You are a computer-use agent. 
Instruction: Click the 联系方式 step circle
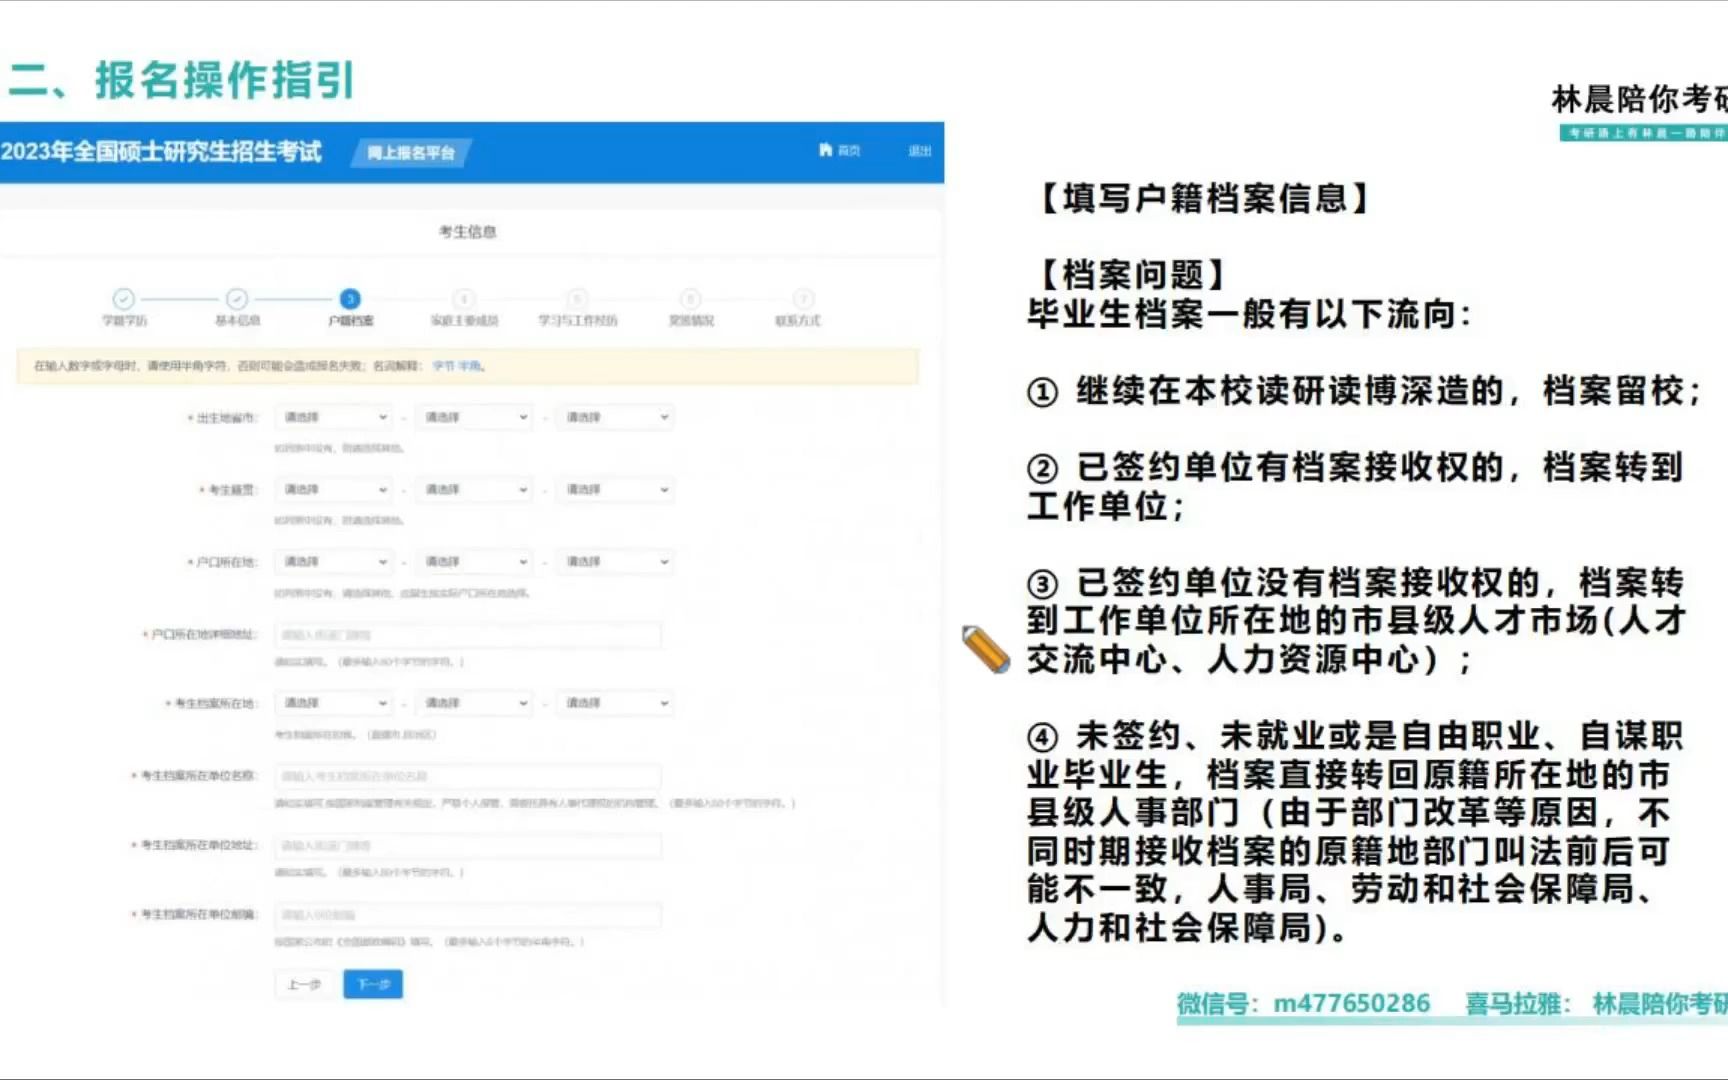803,298
